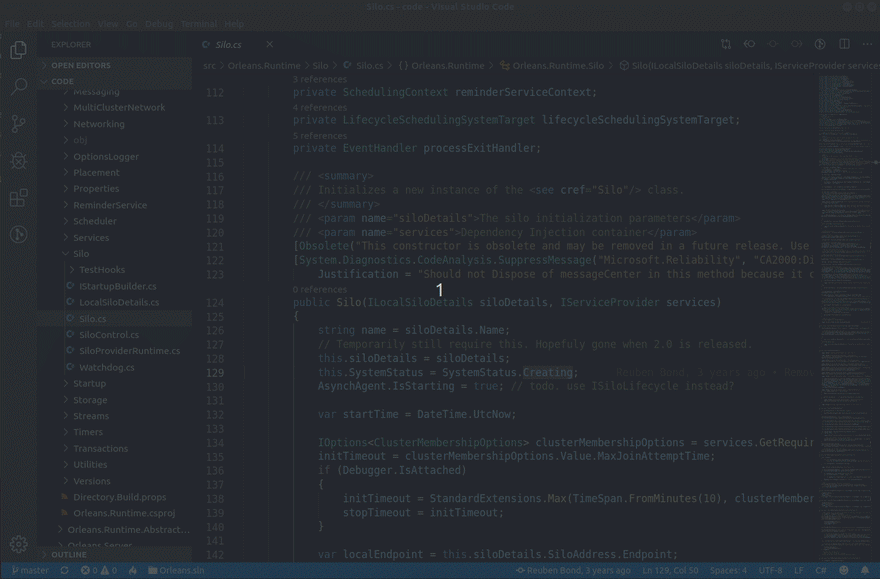Click the Open Changes compare icon in the editor toolbar

click(x=726, y=44)
